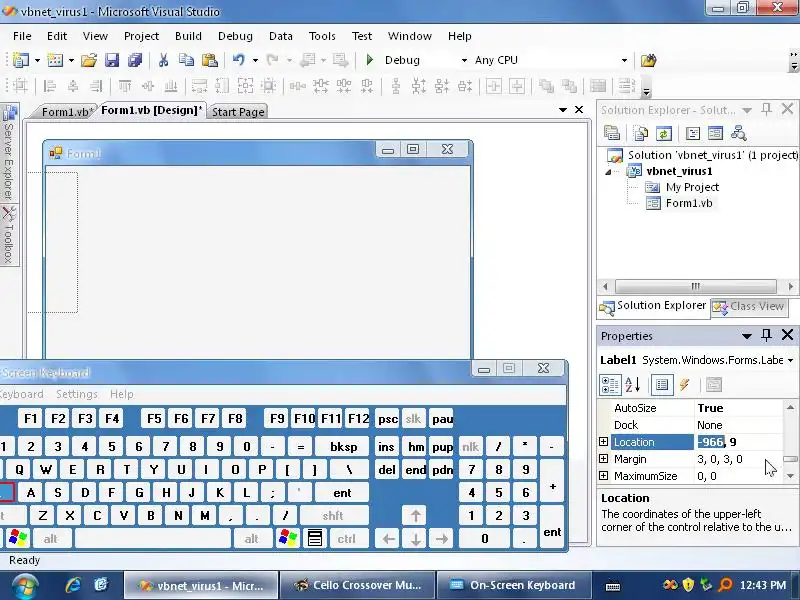The image size is (800, 600).
Task: Save the file with the floppy icon
Action: (112, 60)
